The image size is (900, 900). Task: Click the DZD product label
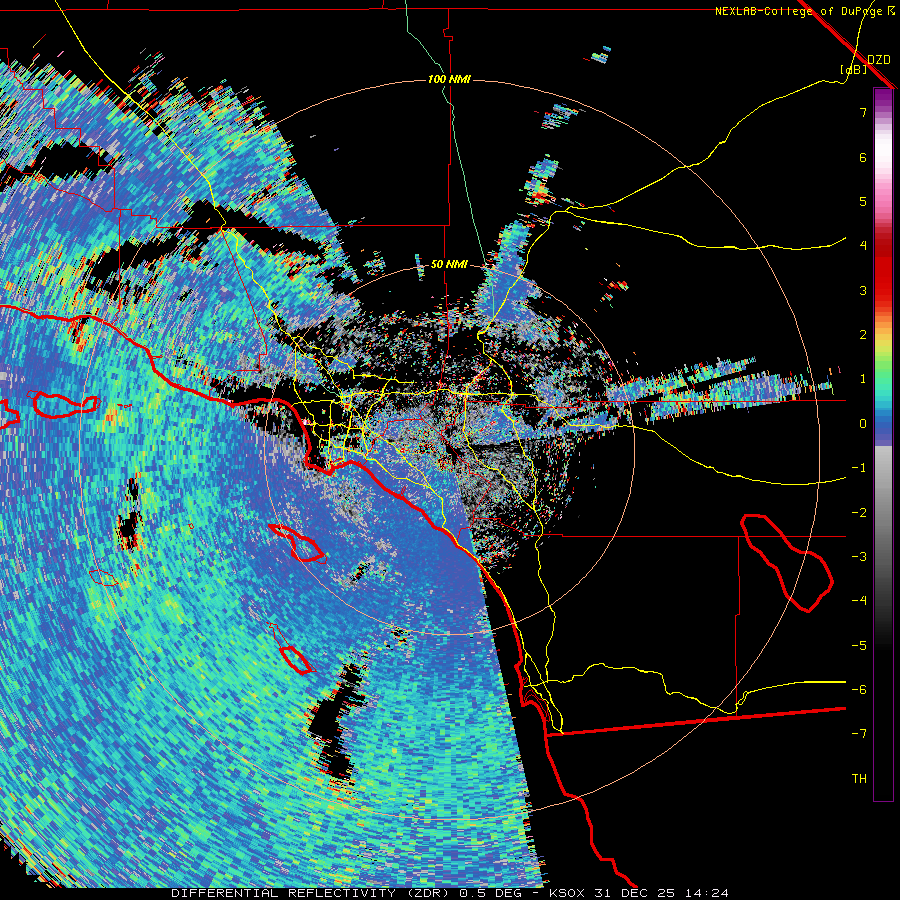coord(879,59)
